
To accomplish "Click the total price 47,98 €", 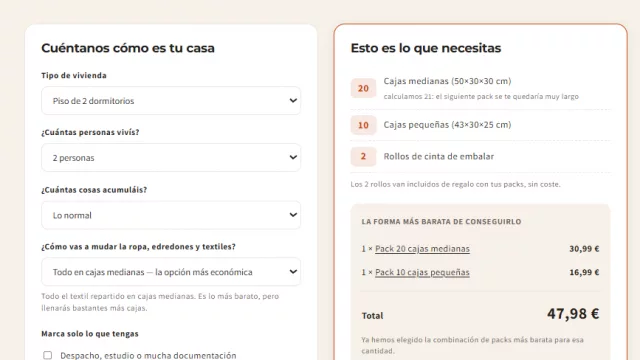I will pyautogui.click(x=573, y=313).
